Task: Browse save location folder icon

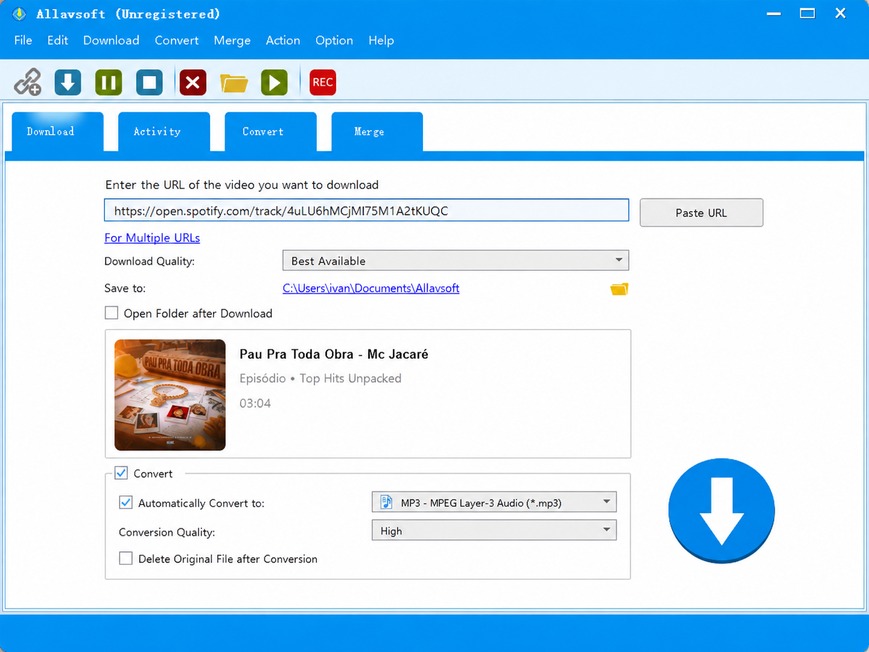Action: point(619,289)
